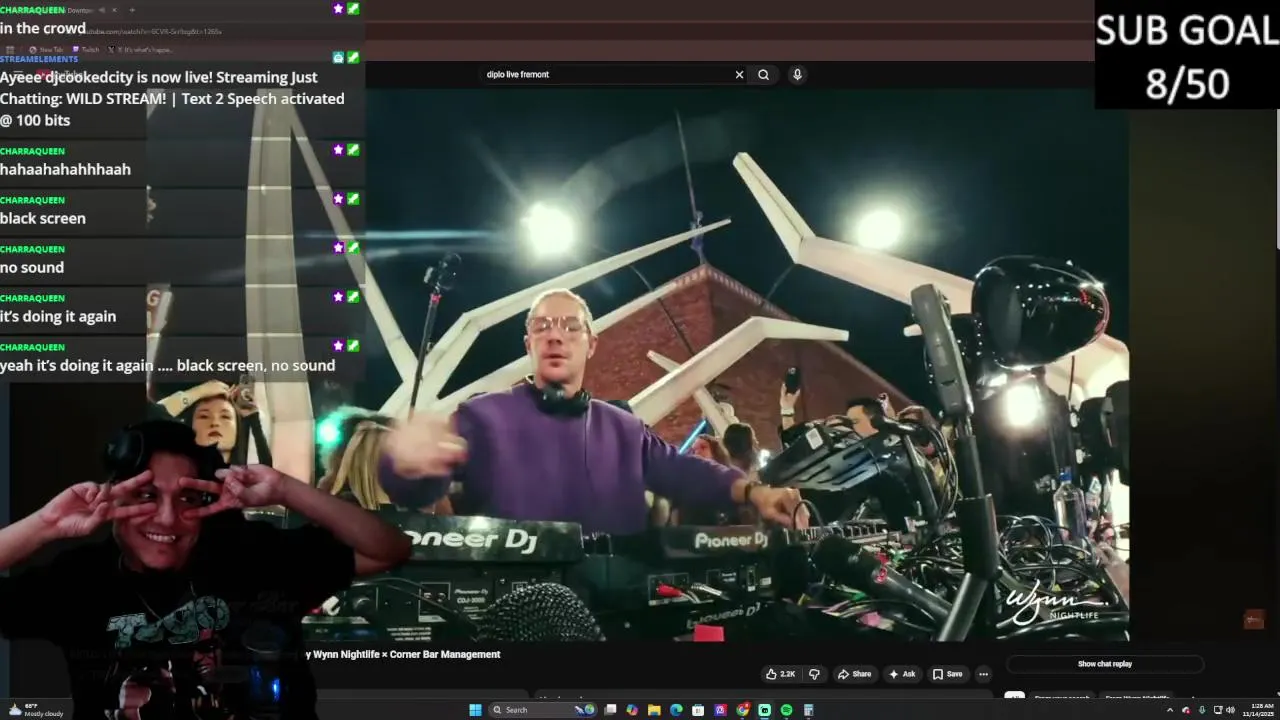
Task: Clear the YouTube search box with X
Action: click(739, 74)
